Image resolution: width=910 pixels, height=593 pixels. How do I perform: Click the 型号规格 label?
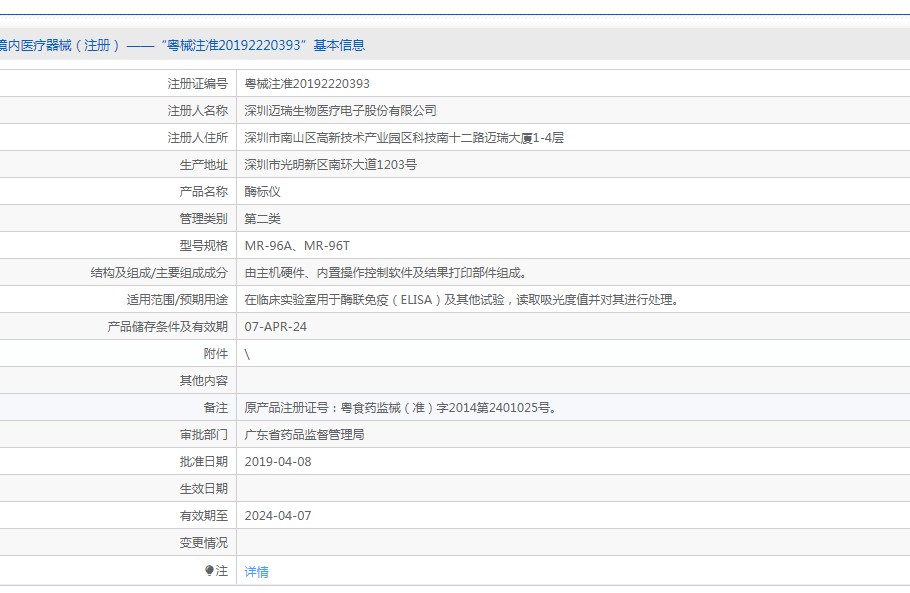[x=204, y=245]
